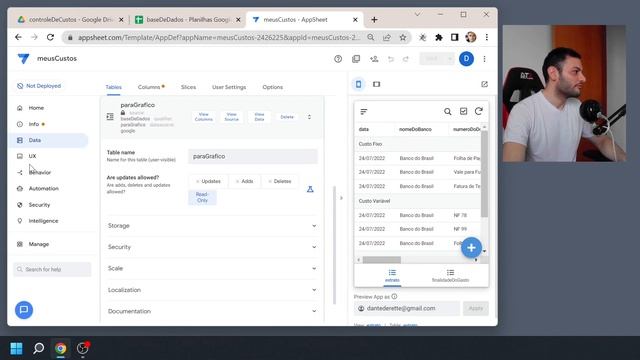Click the flask icon beside update options
The width and height of the screenshot is (640, 360).
click(x=310, y=189)
